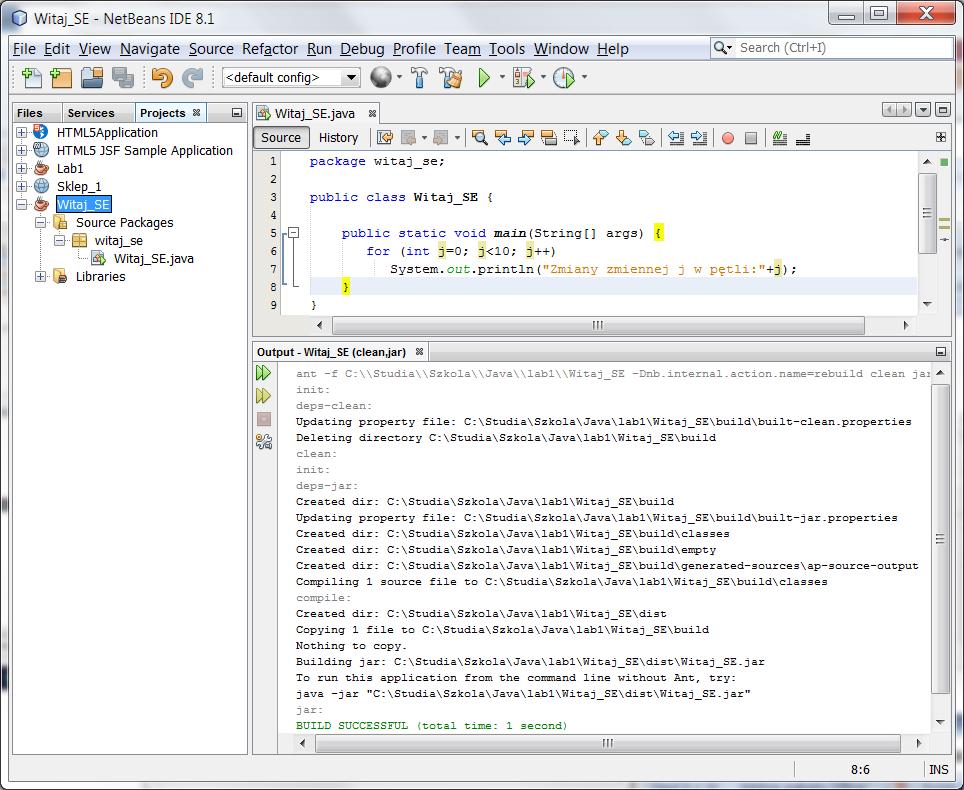Toggle bookmark on current line

[x=647, y=138]
